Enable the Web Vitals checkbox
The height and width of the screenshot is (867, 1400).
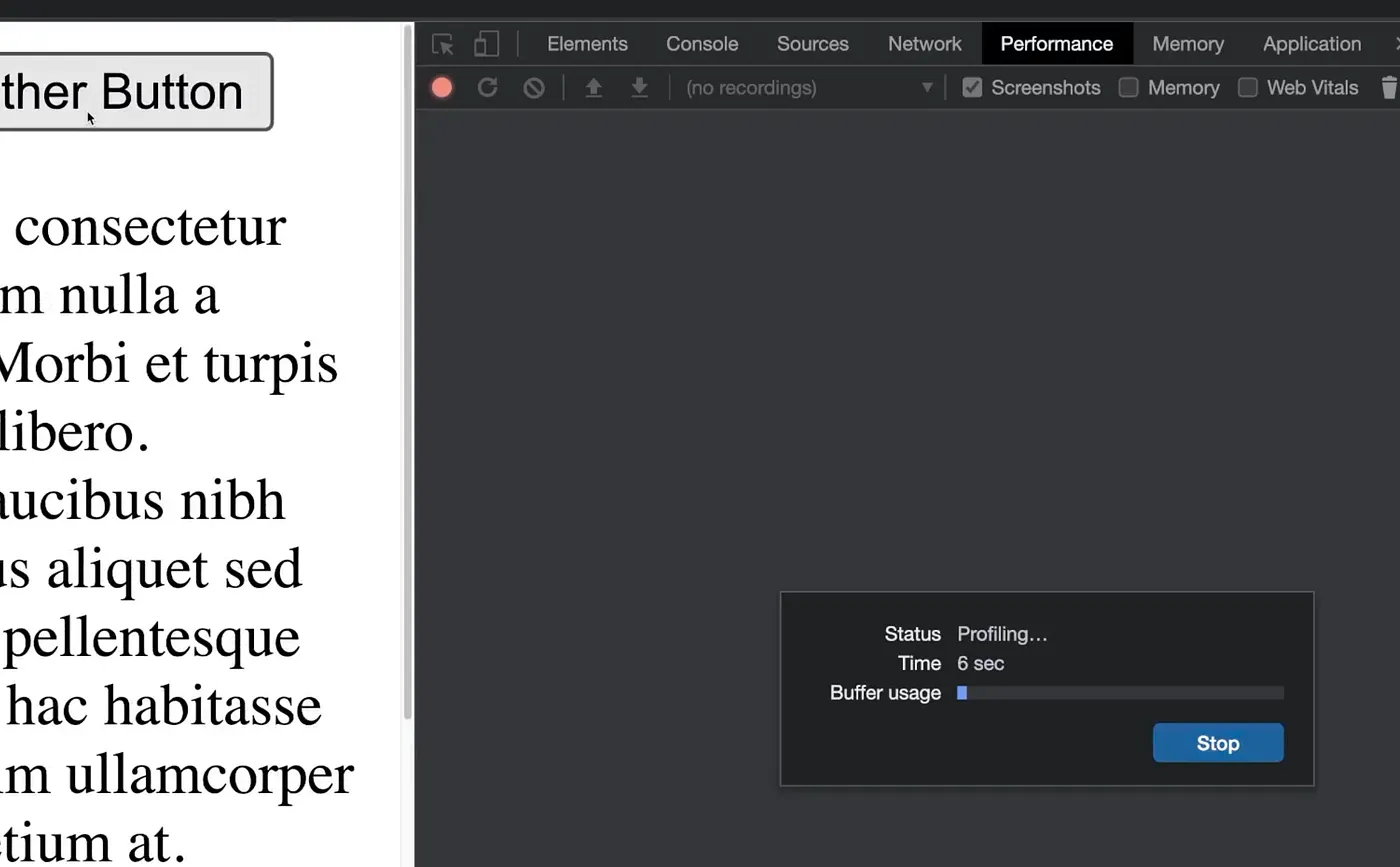1248,88
